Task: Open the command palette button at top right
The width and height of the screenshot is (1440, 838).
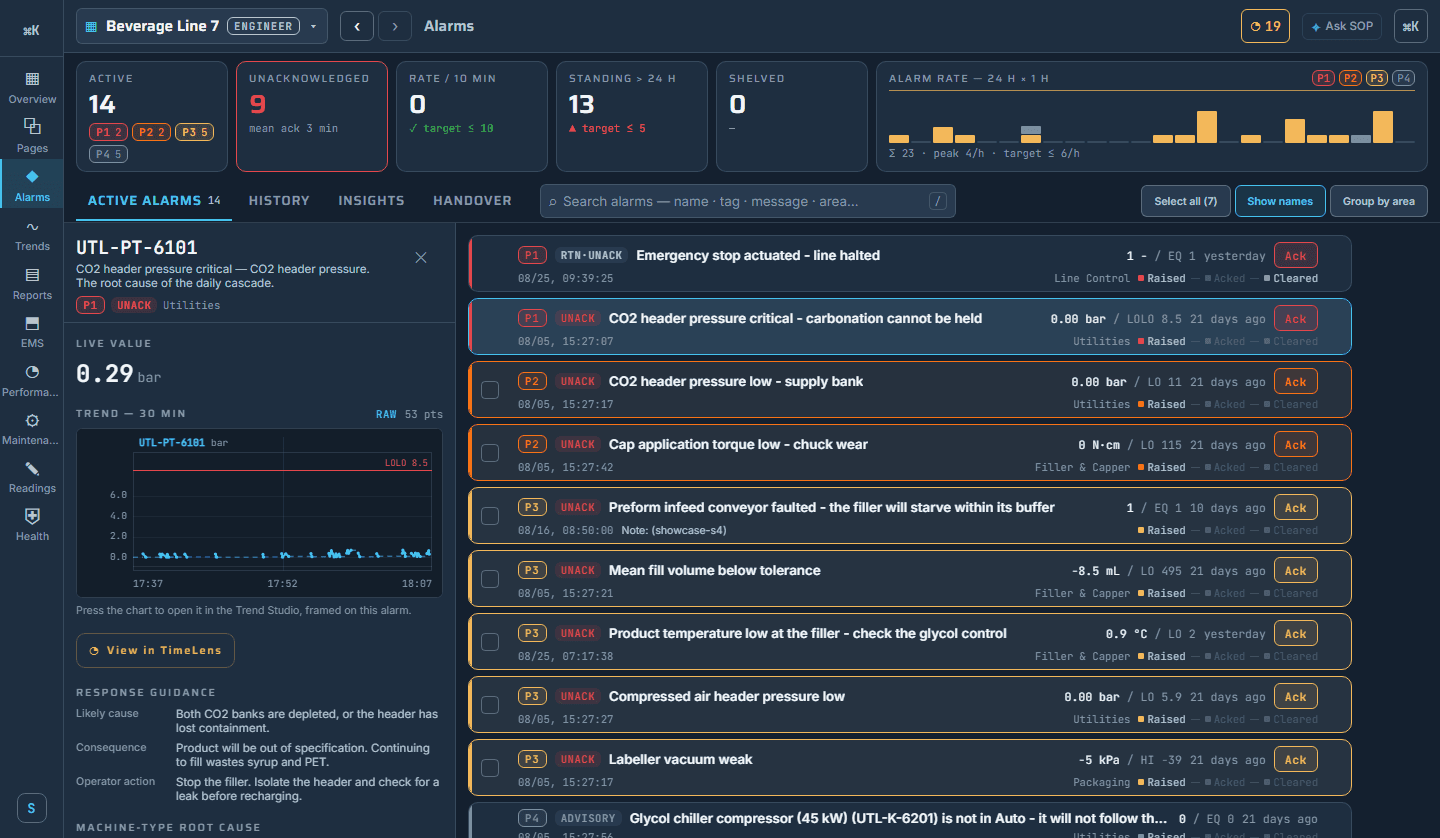Action: coord(1410,26)
